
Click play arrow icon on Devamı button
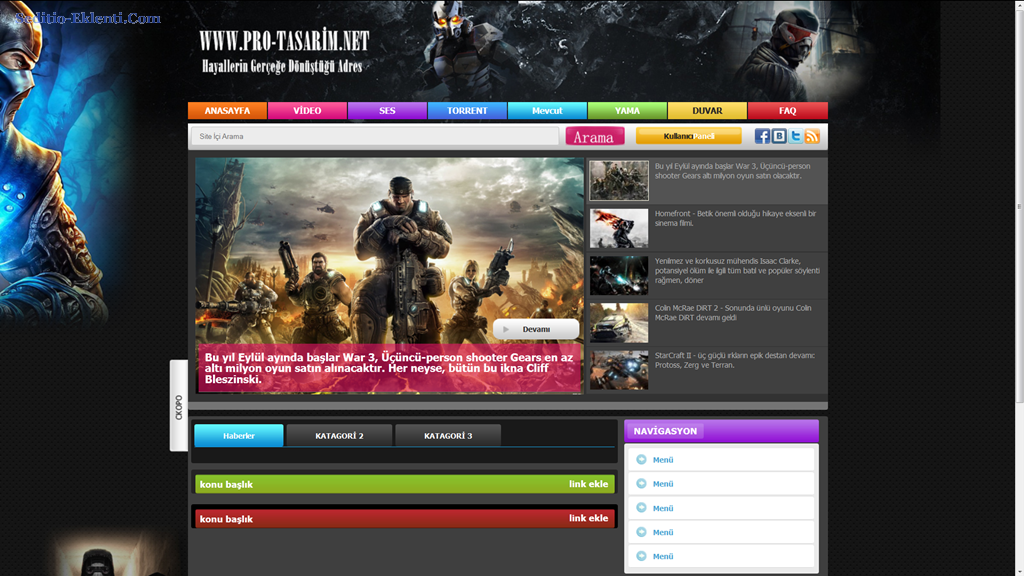point(506,329)
